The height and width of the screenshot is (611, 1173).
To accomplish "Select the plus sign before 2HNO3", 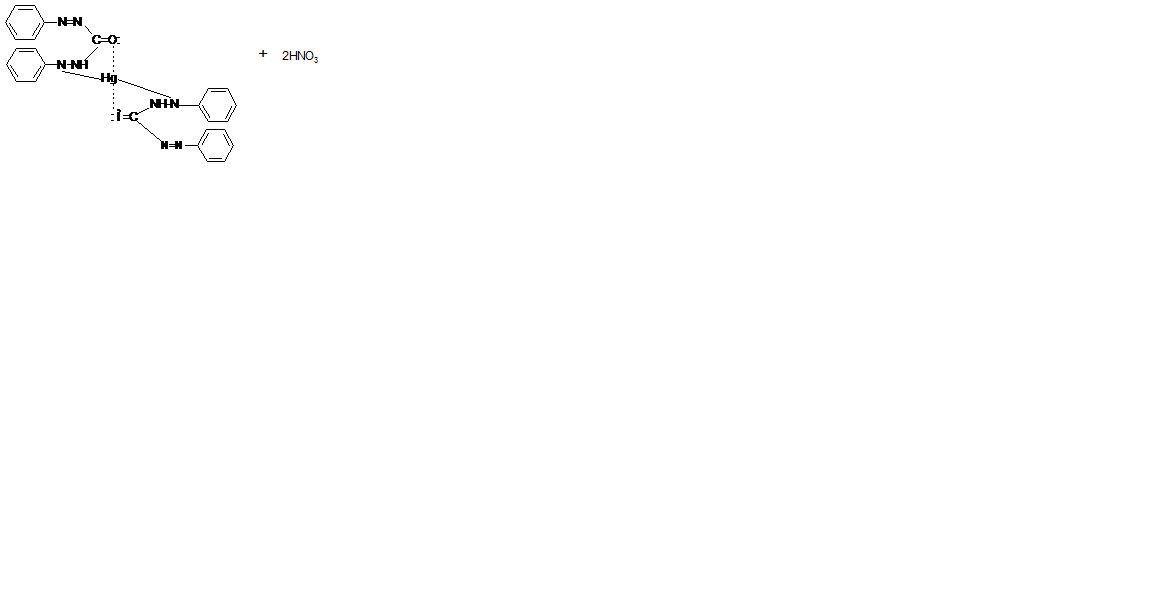I will [263, 54].
